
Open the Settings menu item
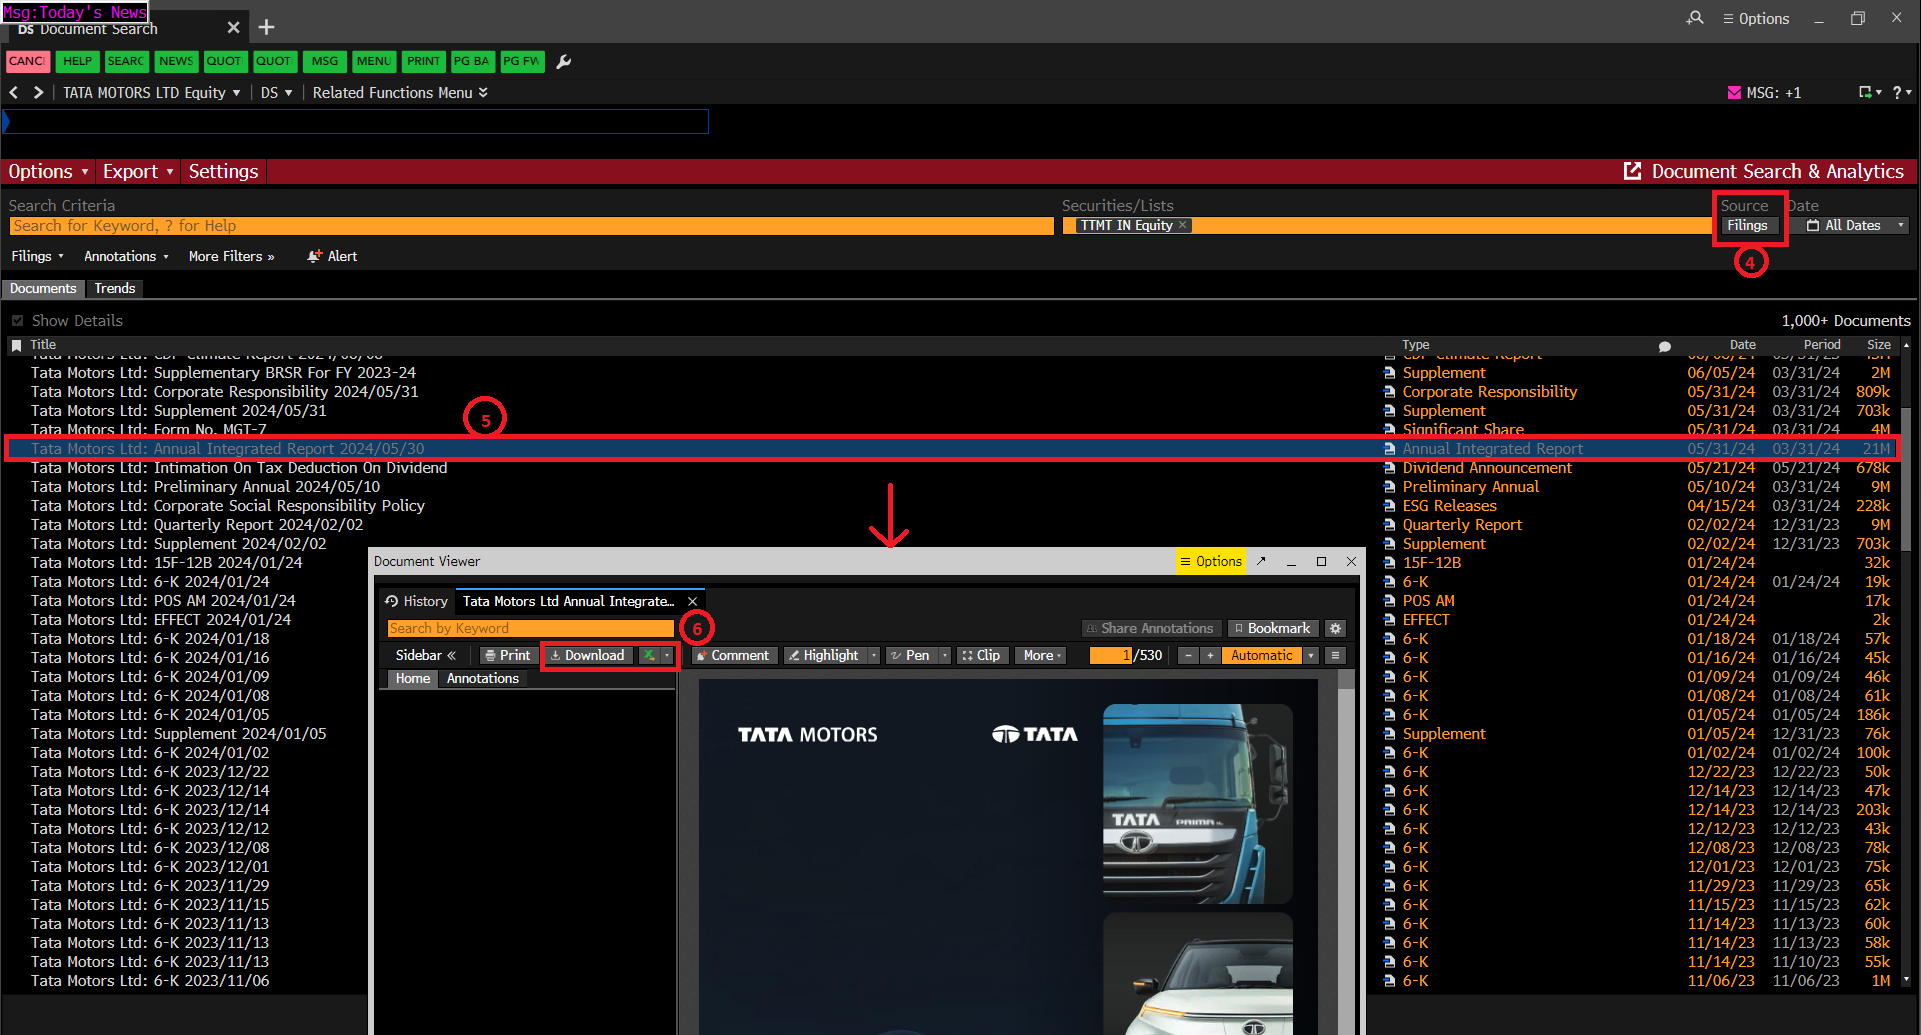click(x=223, y=171)
